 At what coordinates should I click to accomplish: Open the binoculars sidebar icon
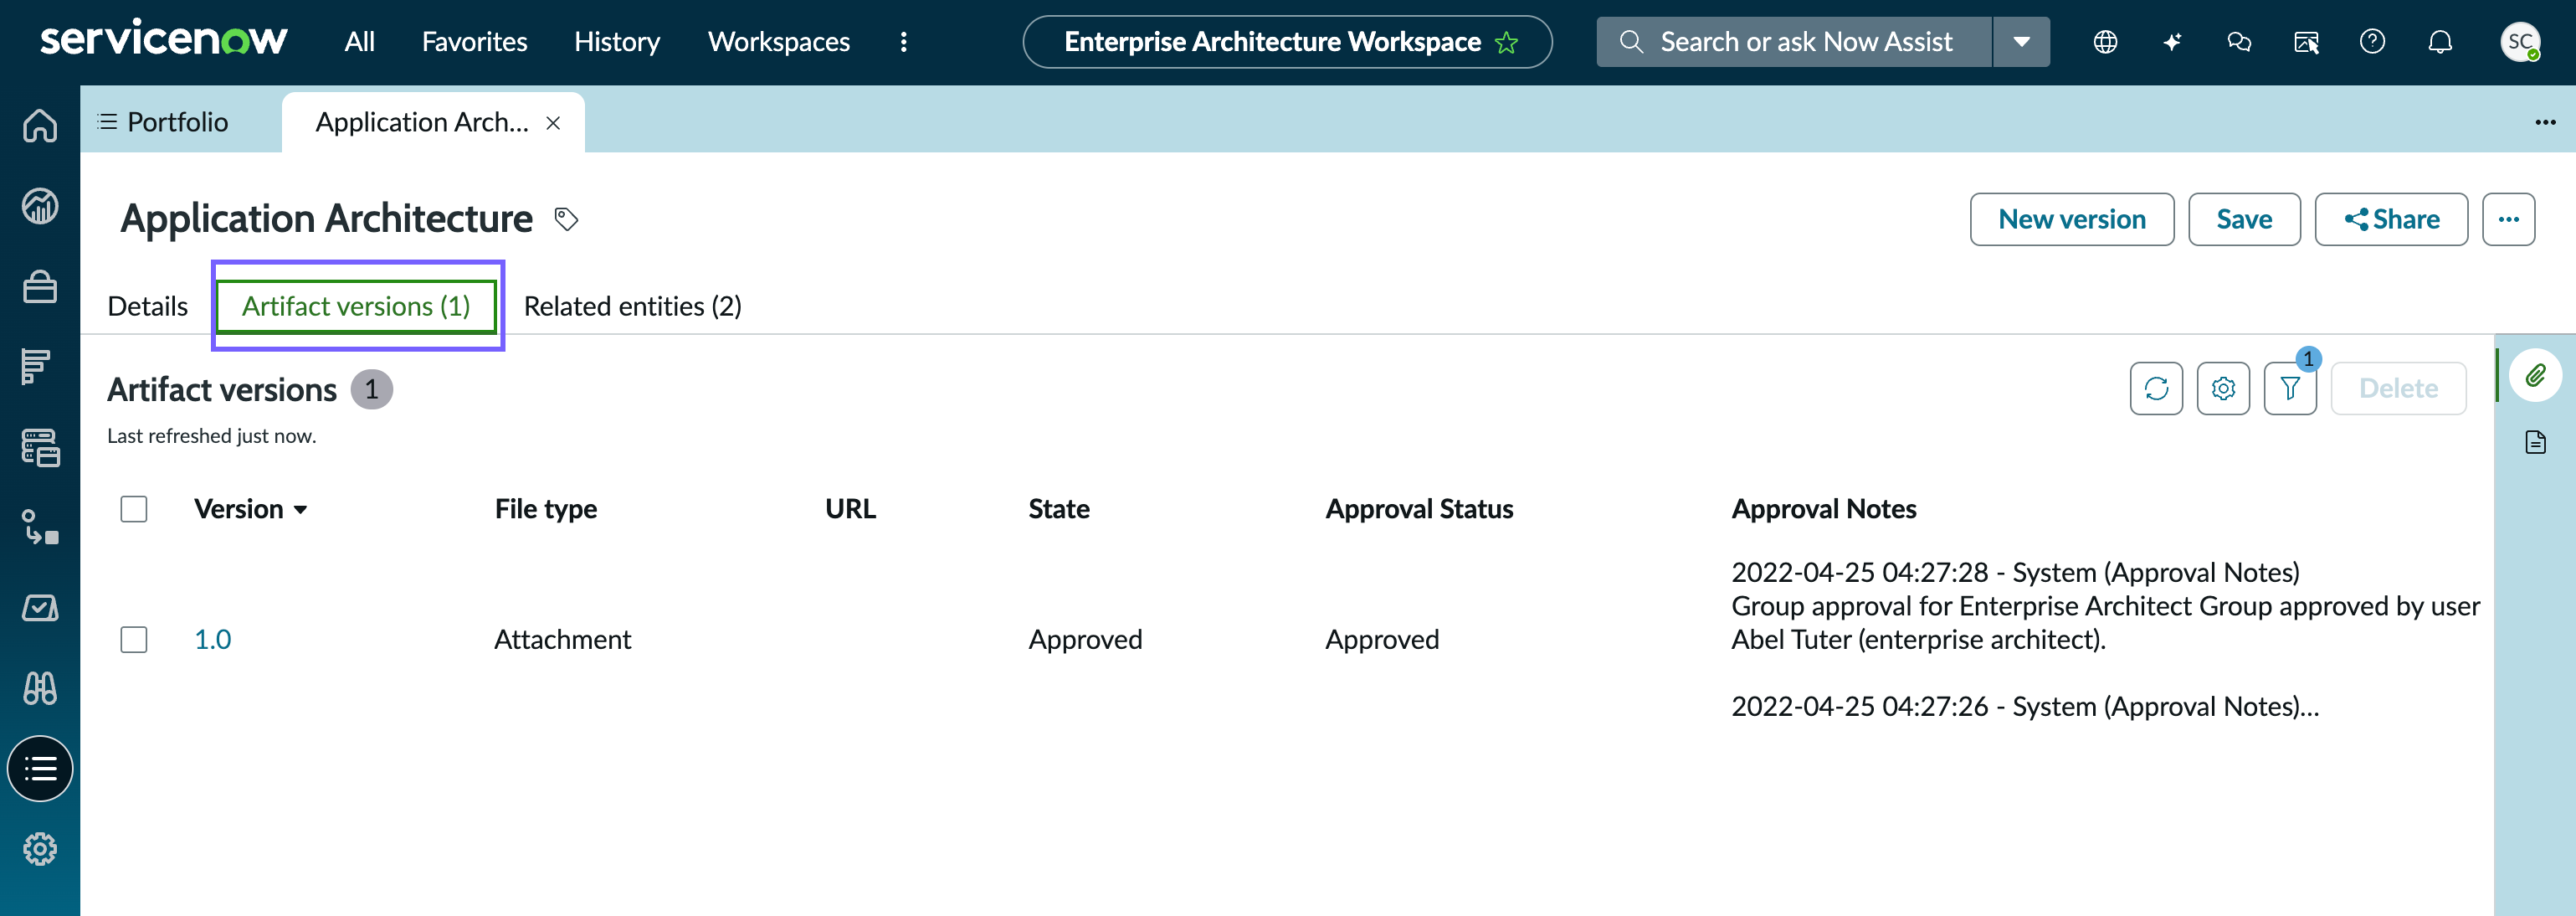(x=40, y=688)
